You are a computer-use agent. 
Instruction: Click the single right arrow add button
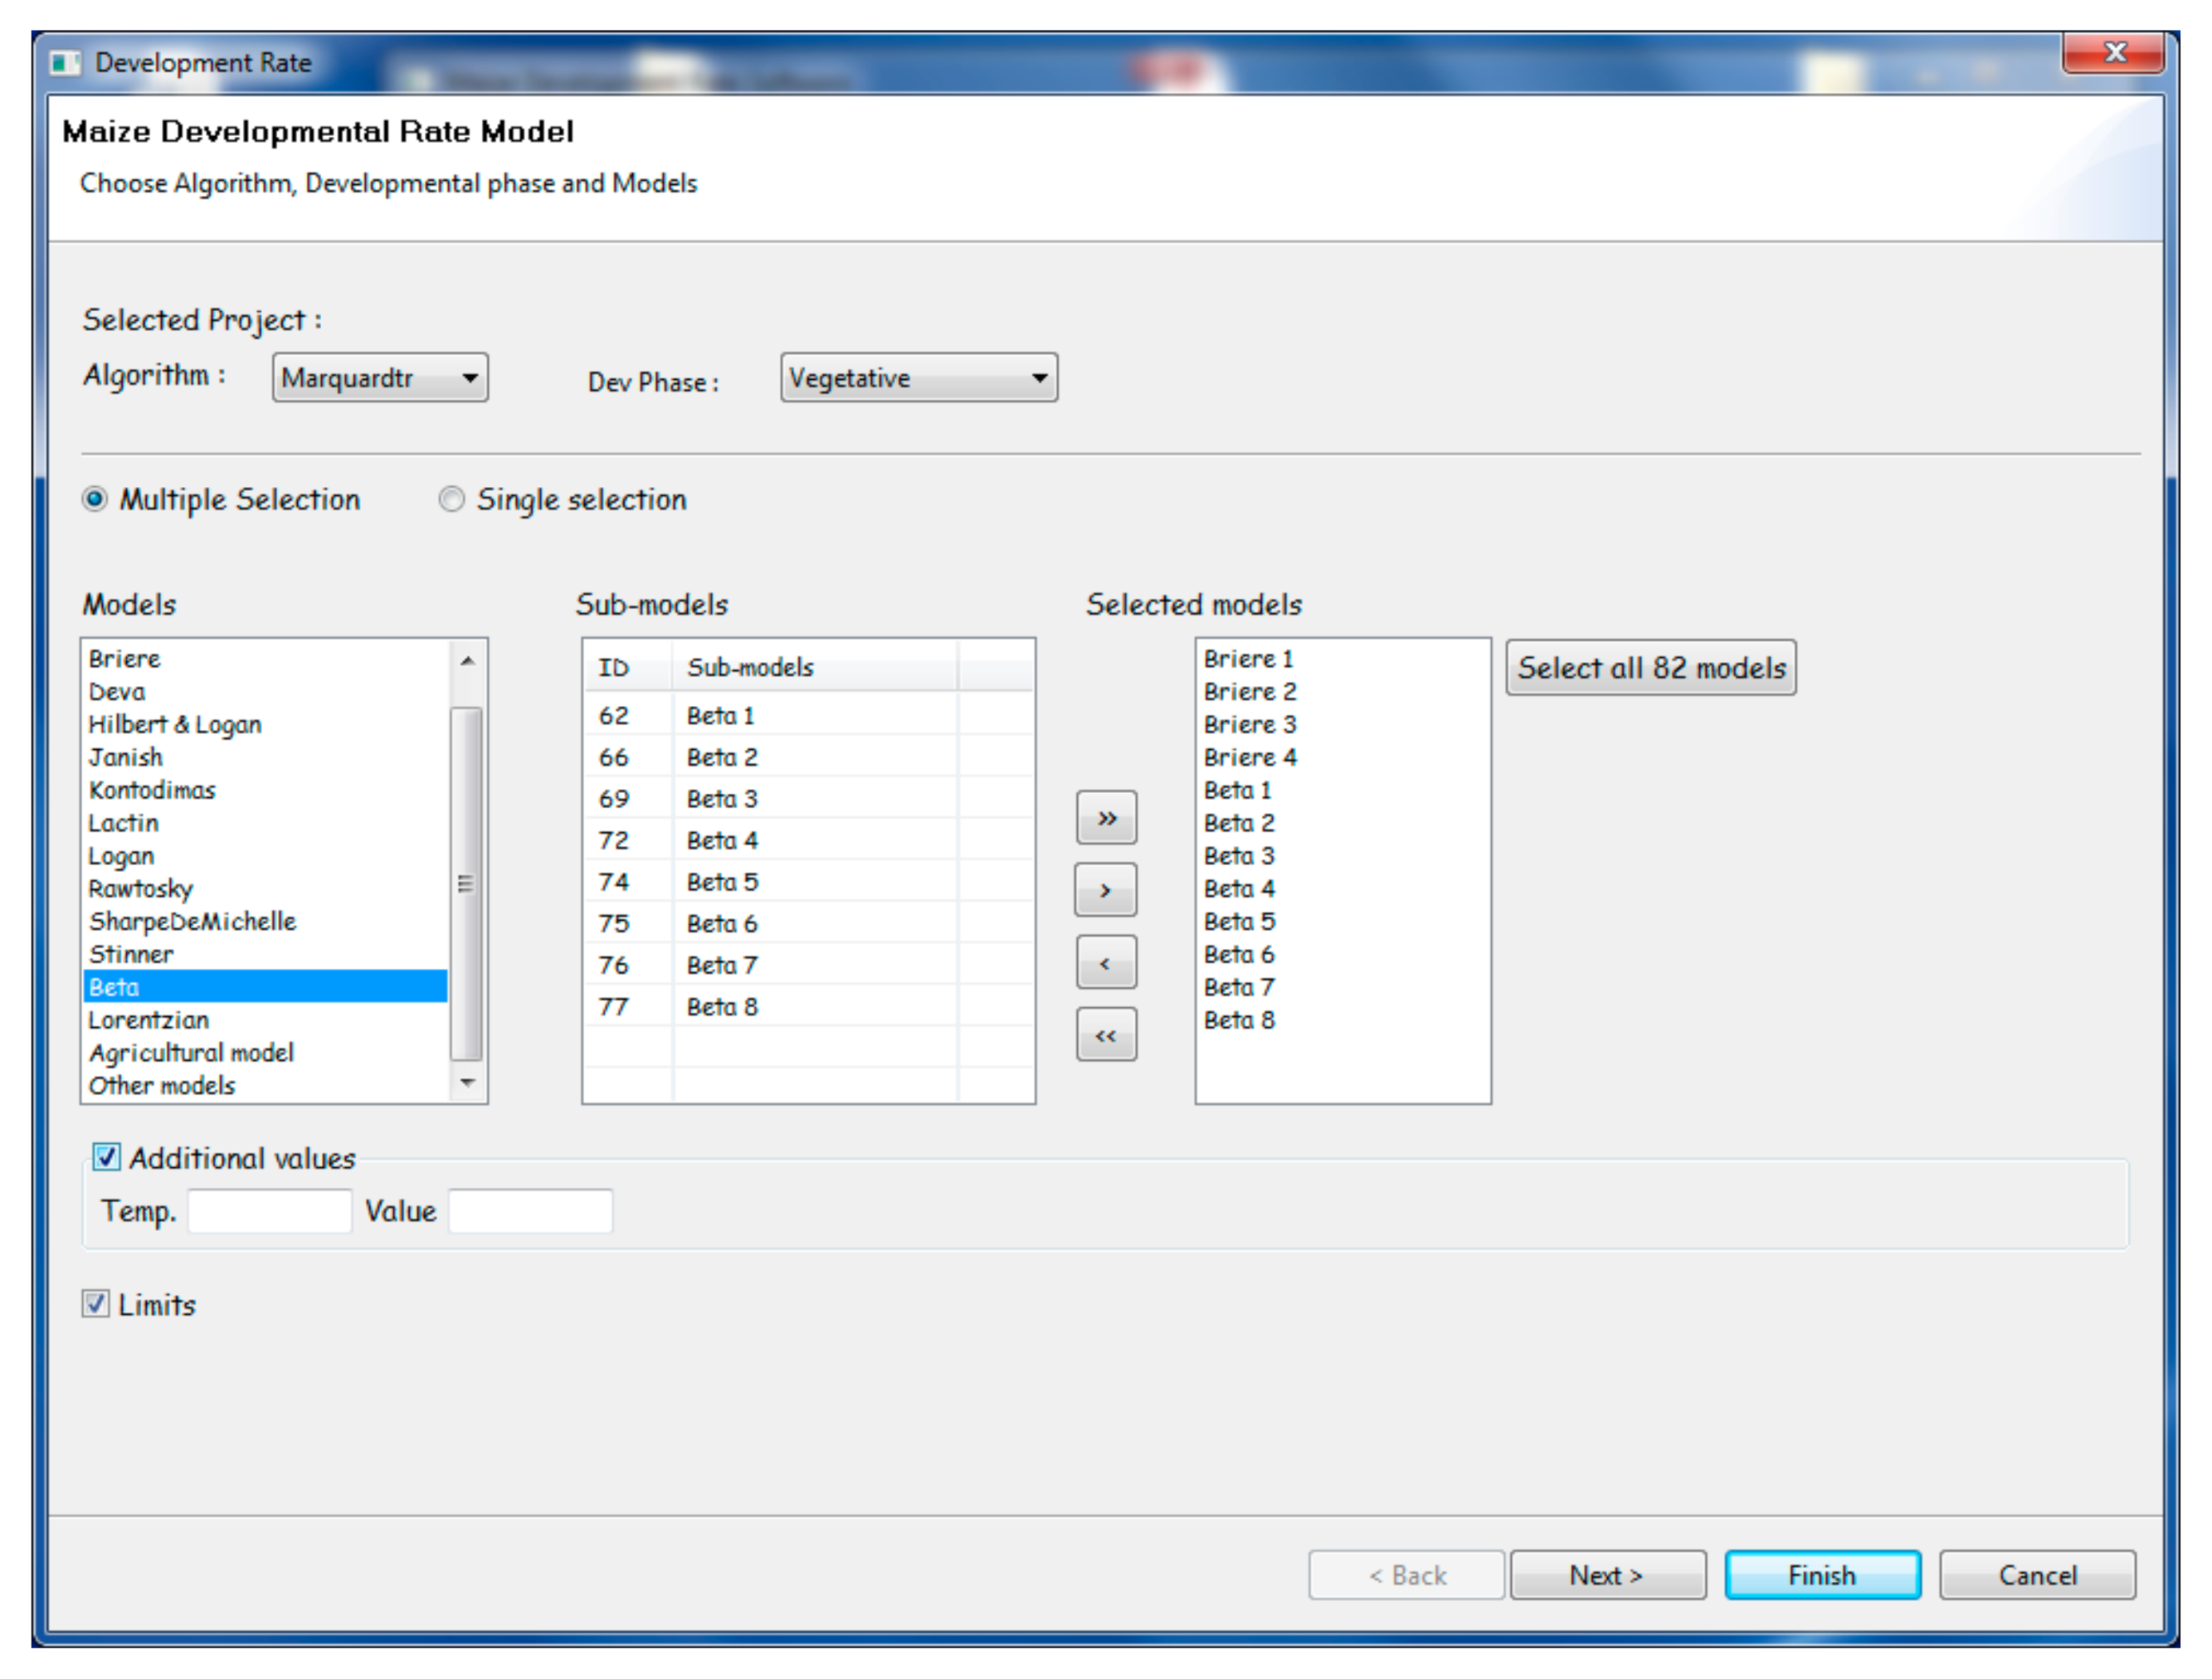pos(1106,890)
